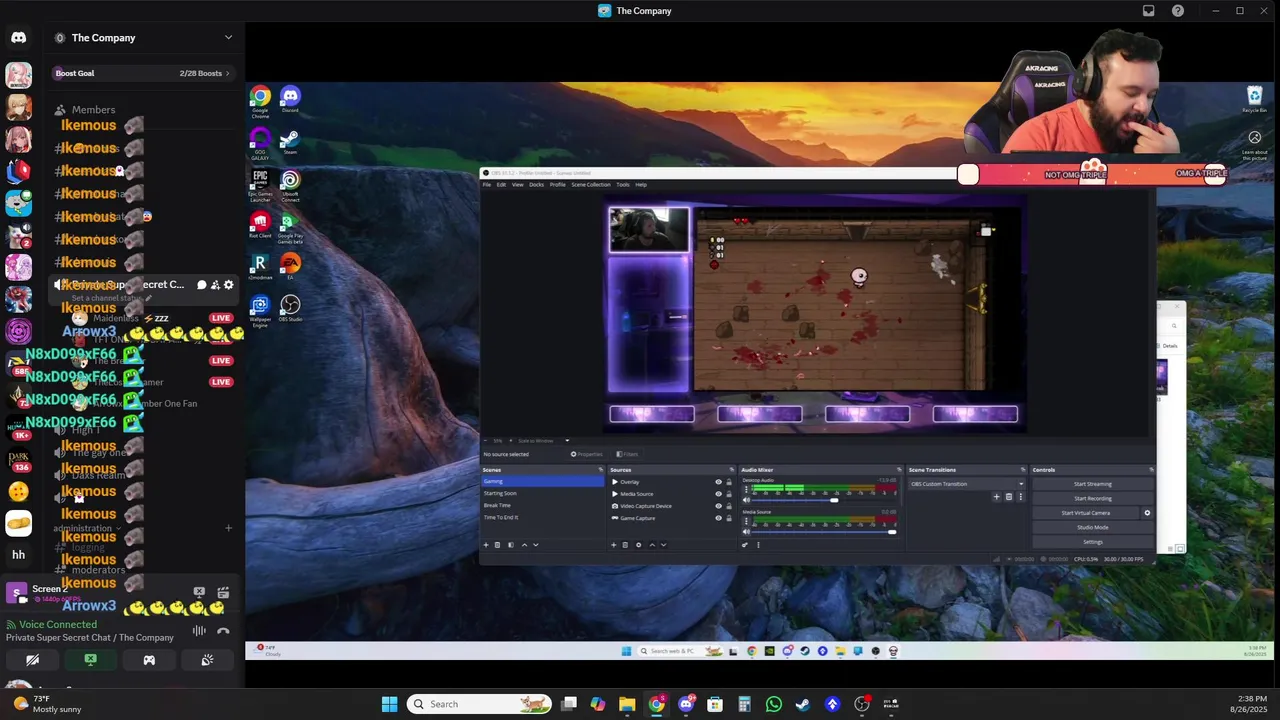1280x720 pixels.
Task: Move OBS source up with arrow
Action: click(x=652, y=545)
